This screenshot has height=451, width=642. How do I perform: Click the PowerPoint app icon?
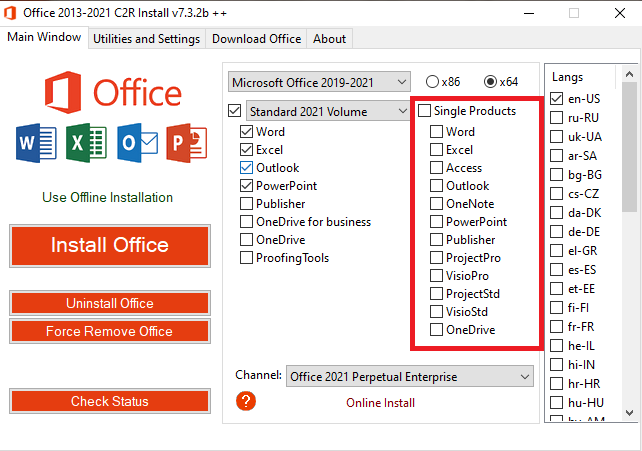(186, 143)
